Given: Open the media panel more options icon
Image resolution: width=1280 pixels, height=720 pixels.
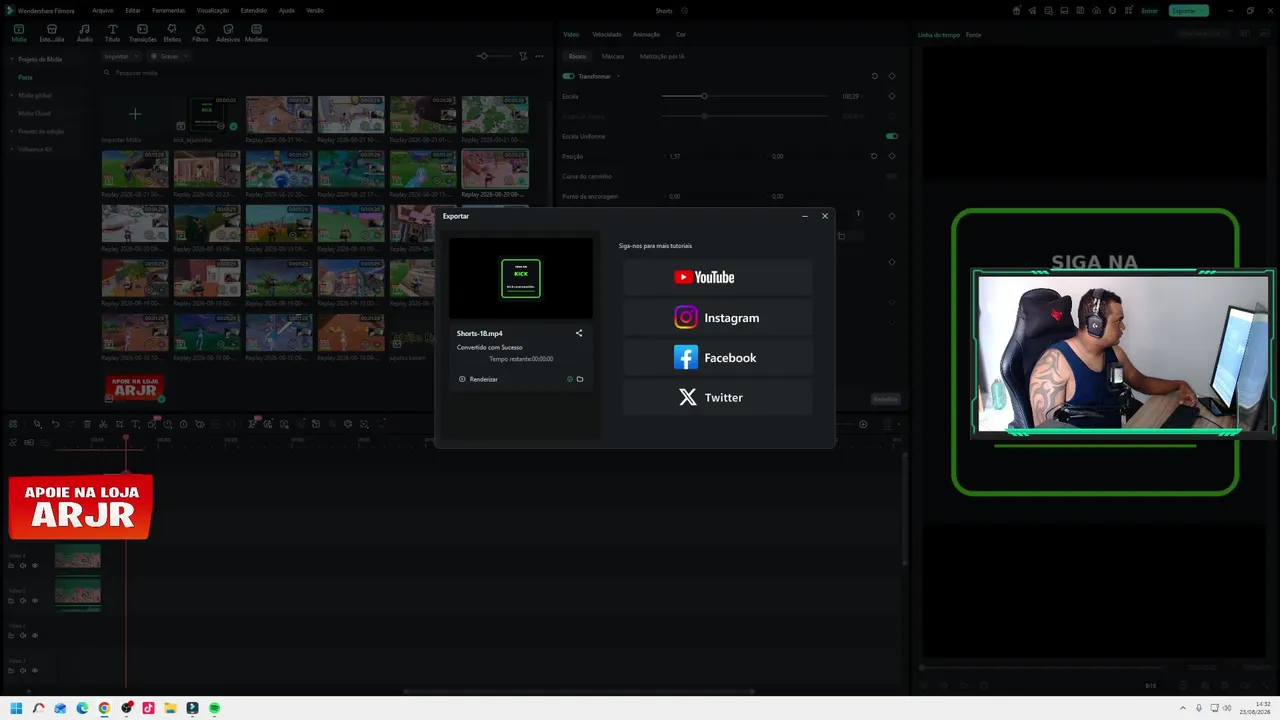Looking at the screenshot, I should pyautogui.click(x=539, y=56).
